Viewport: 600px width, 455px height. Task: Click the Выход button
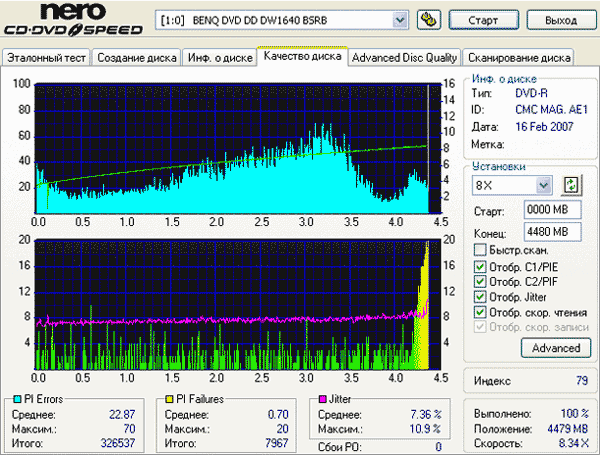pos(561,20)
